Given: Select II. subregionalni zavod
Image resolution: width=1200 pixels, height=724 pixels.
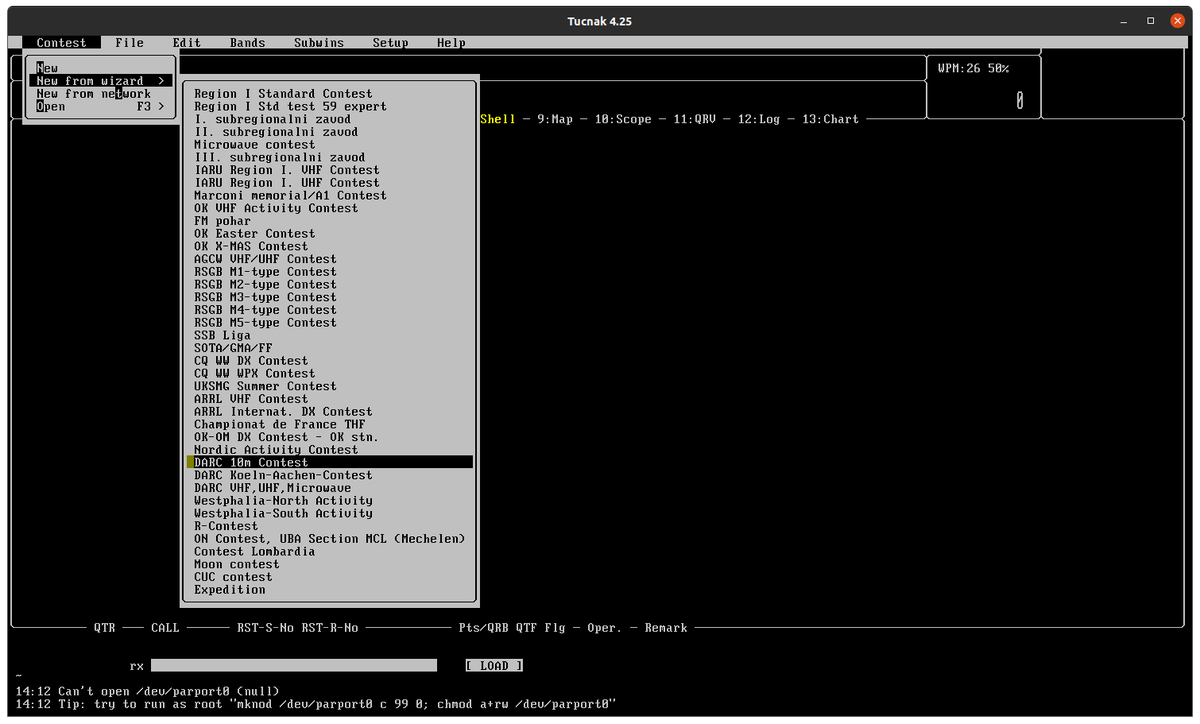Looking at the screenshot, I should point(329,132).
